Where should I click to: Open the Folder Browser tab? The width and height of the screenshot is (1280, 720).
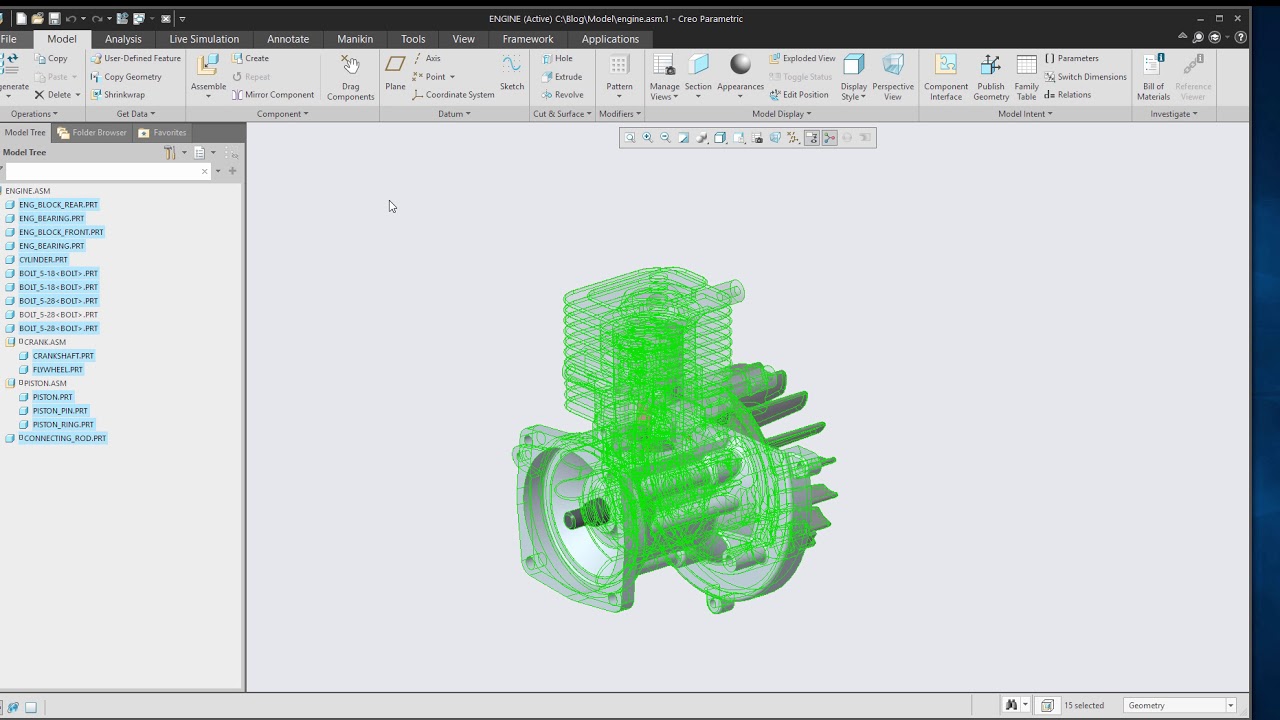(x=92, y=132)
